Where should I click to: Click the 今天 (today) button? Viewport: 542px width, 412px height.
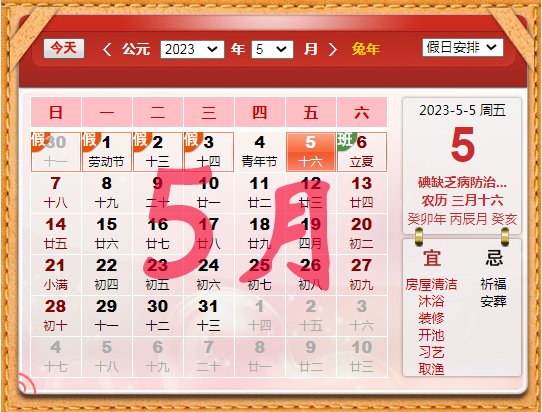coord(64,48)
